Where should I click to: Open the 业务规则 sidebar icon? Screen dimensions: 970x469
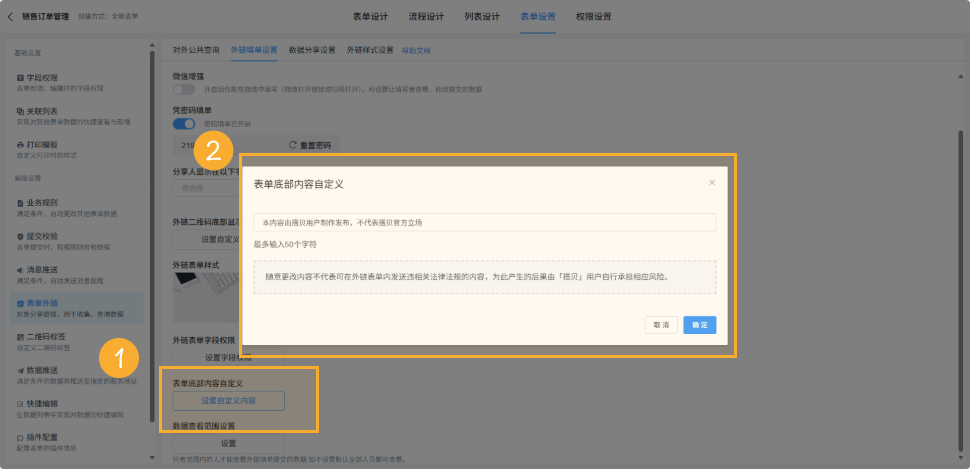point(20,203)
